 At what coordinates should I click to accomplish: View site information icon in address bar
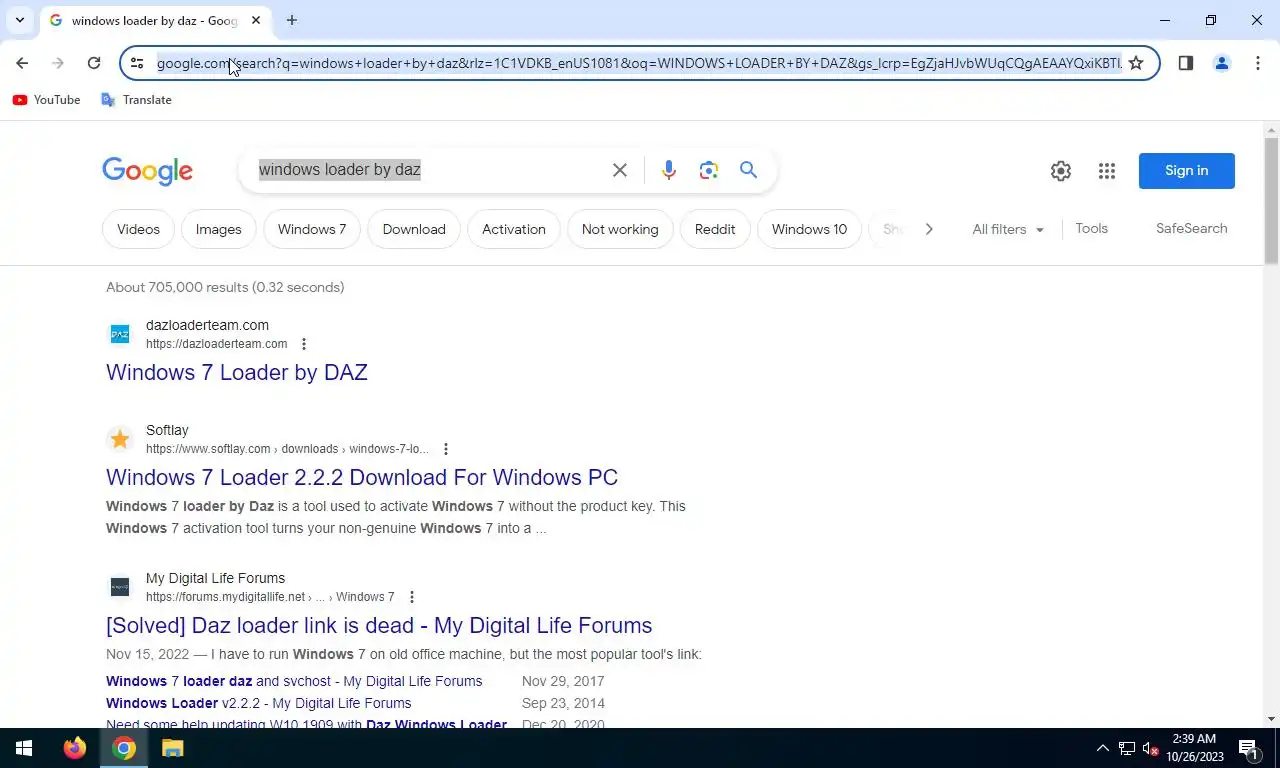click(137, 63)
